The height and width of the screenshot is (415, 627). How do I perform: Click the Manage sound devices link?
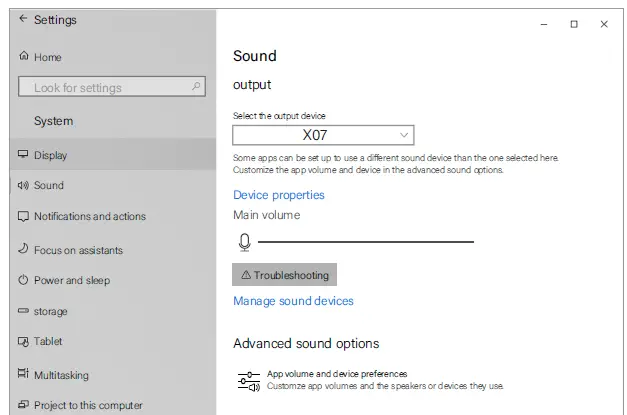point(293,301)
